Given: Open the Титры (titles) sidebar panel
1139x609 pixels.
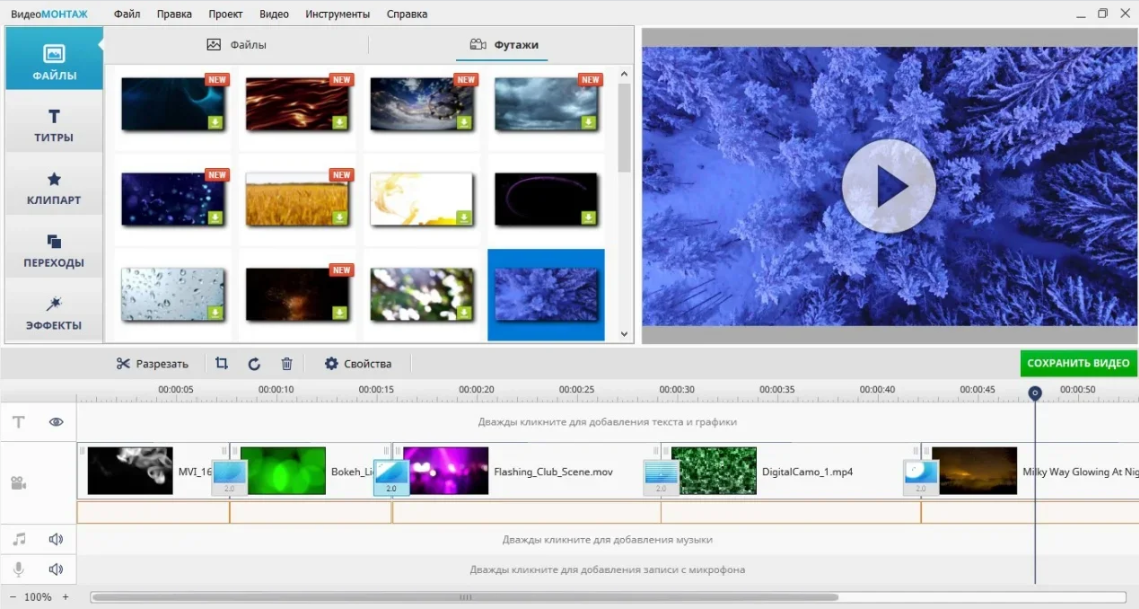Looking at the screenshot, I should 54,126.
